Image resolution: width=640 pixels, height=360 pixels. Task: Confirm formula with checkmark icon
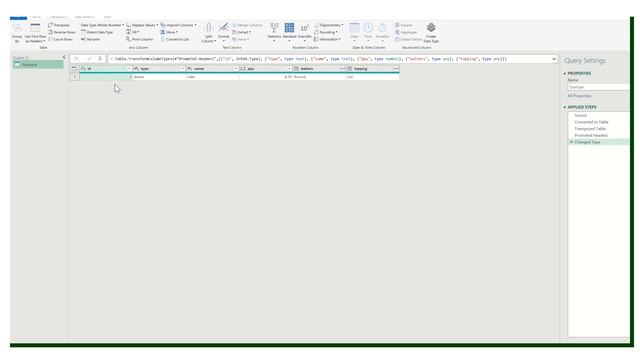pyautogui.click(x=89, y=59)
